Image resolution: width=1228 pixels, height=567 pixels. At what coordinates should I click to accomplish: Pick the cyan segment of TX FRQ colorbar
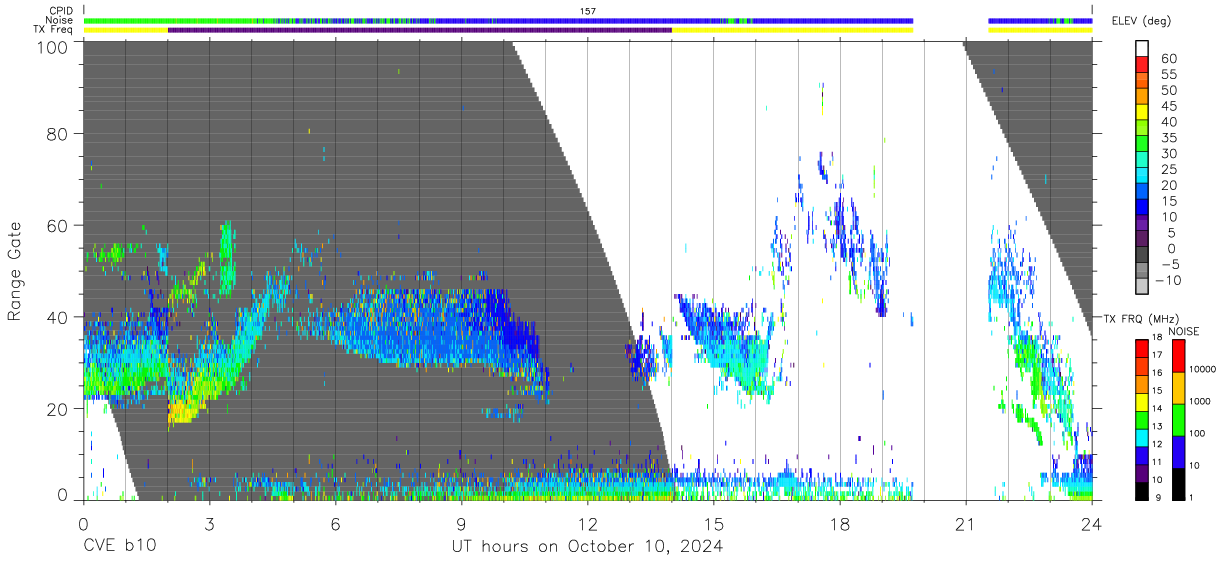pos(1142,438)
